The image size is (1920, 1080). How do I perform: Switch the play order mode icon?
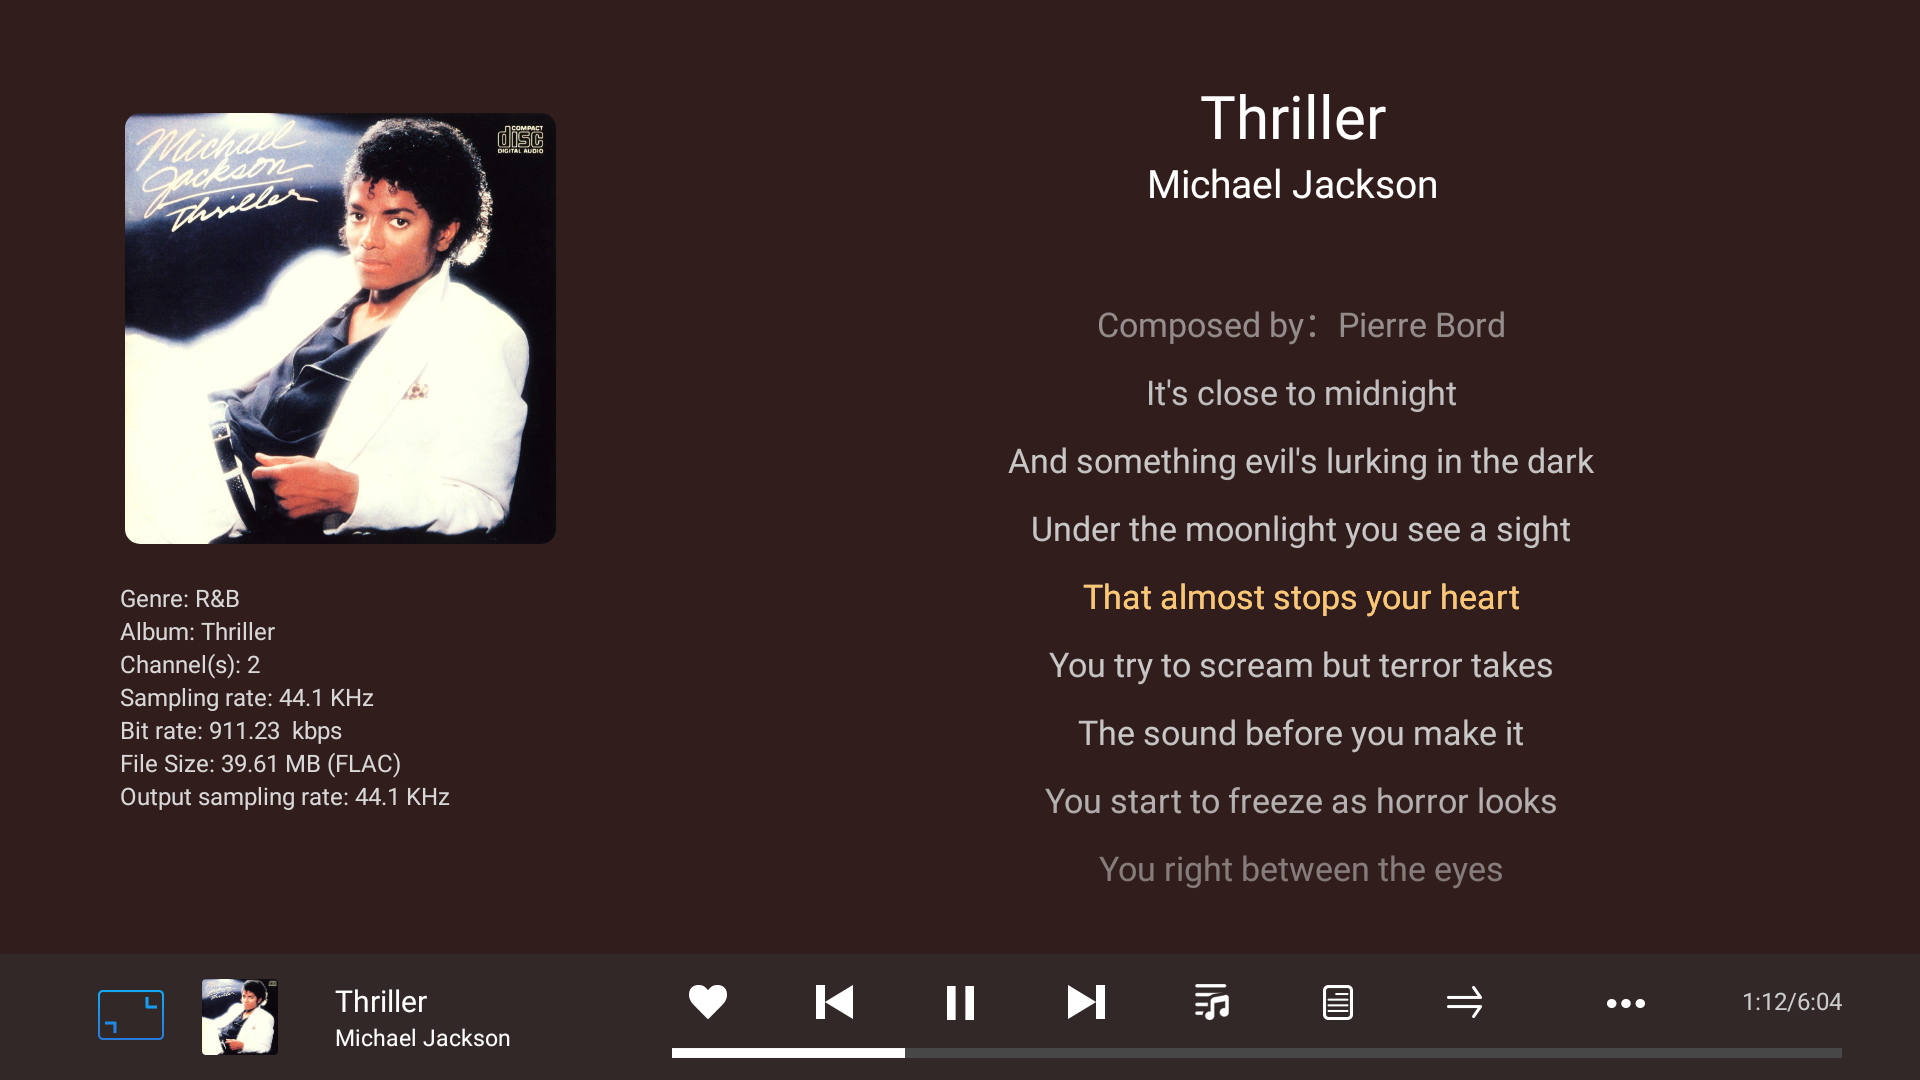(1464, 1002)
